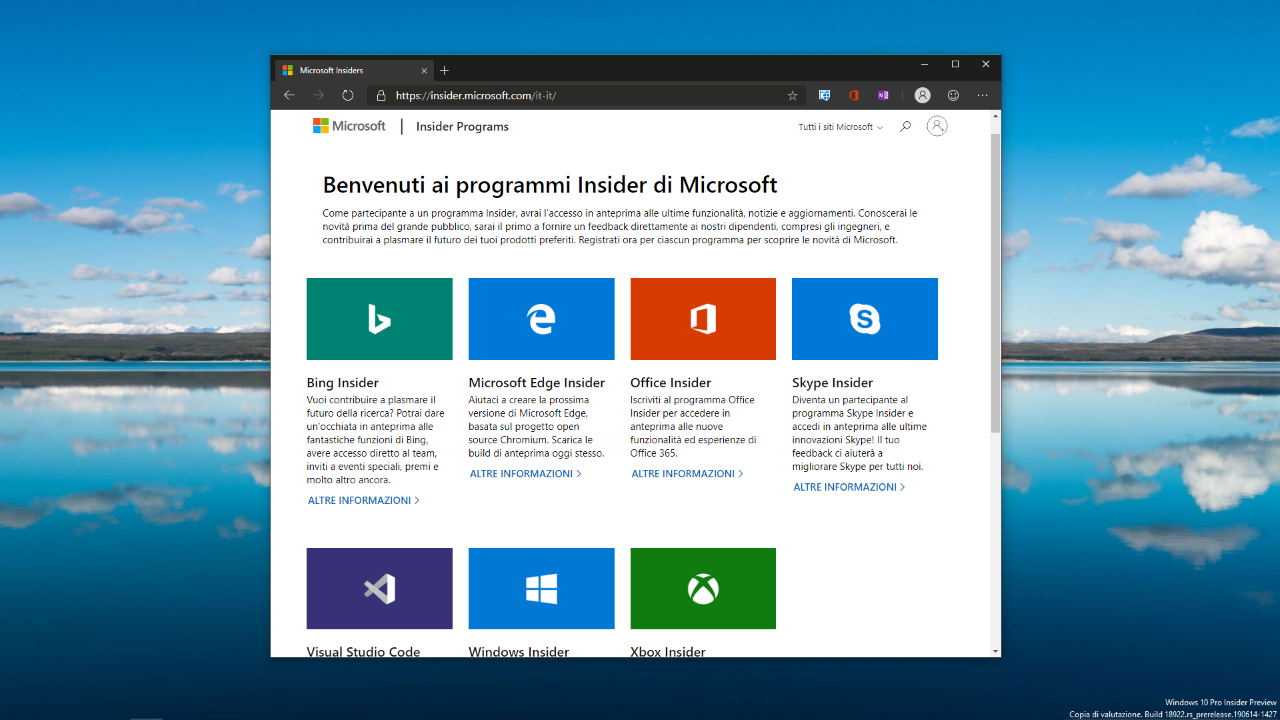Open a new tab with plus button
This screenshot has height=720, width=1280.
click(445, 70)
